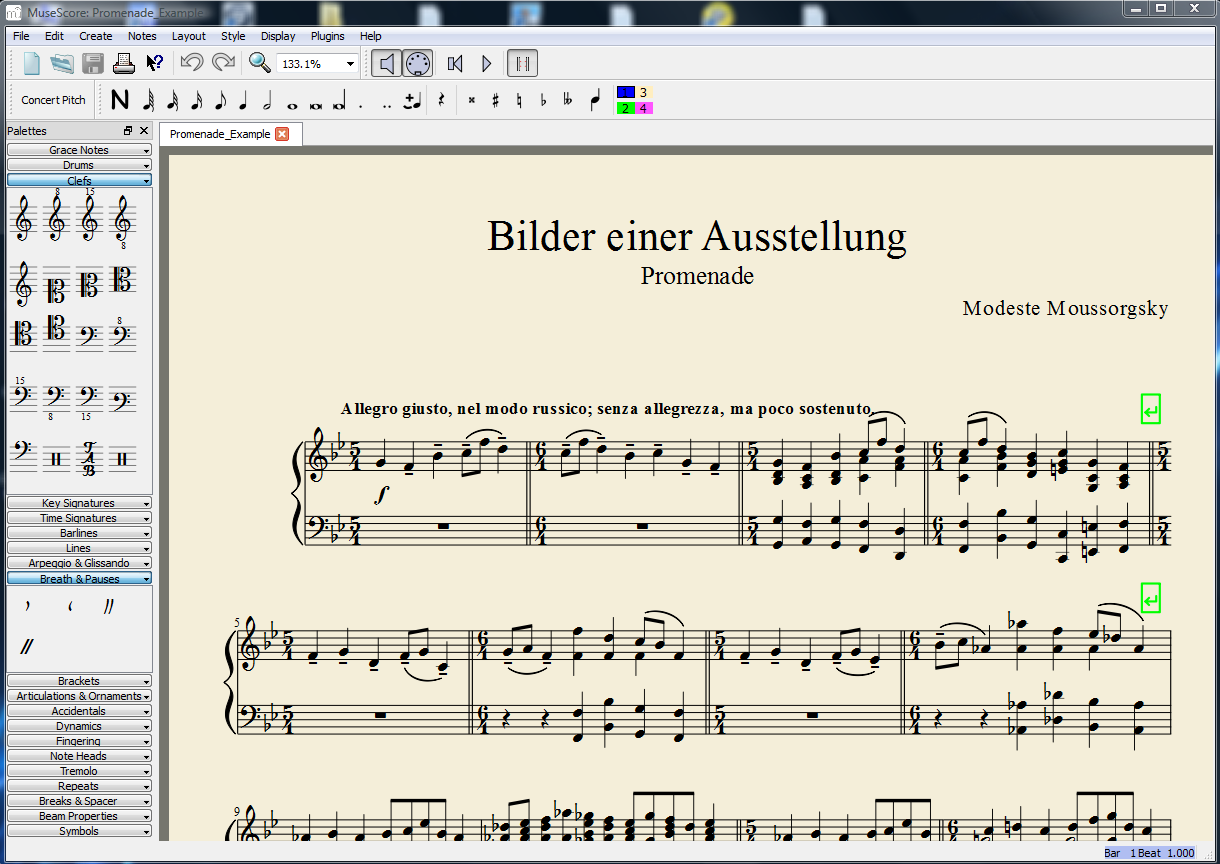Expand the Dynamics palette

click(x=79, y=726)
